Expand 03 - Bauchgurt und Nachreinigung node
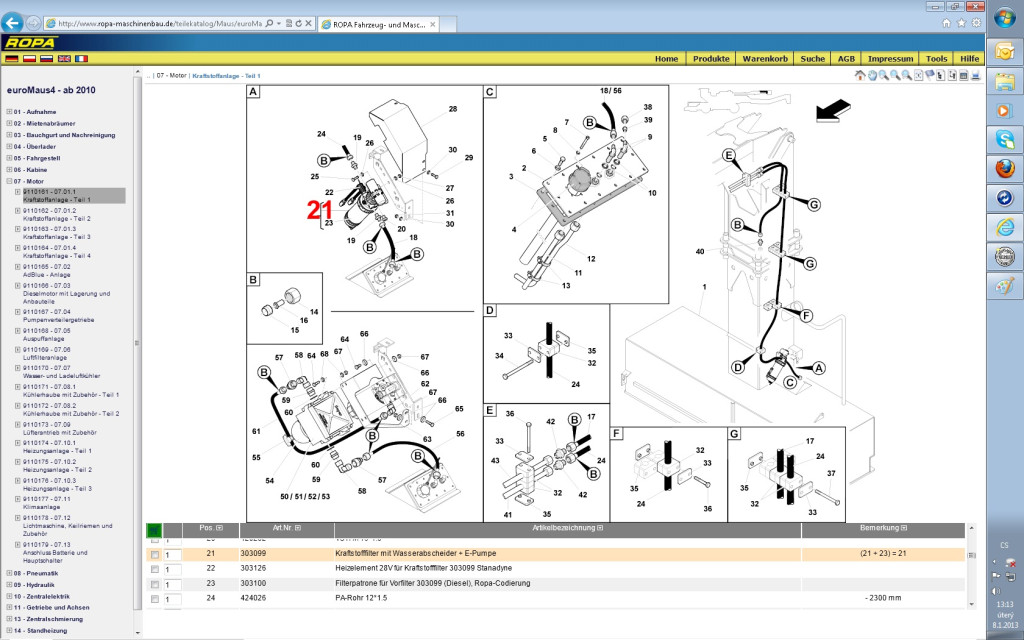 9,135
